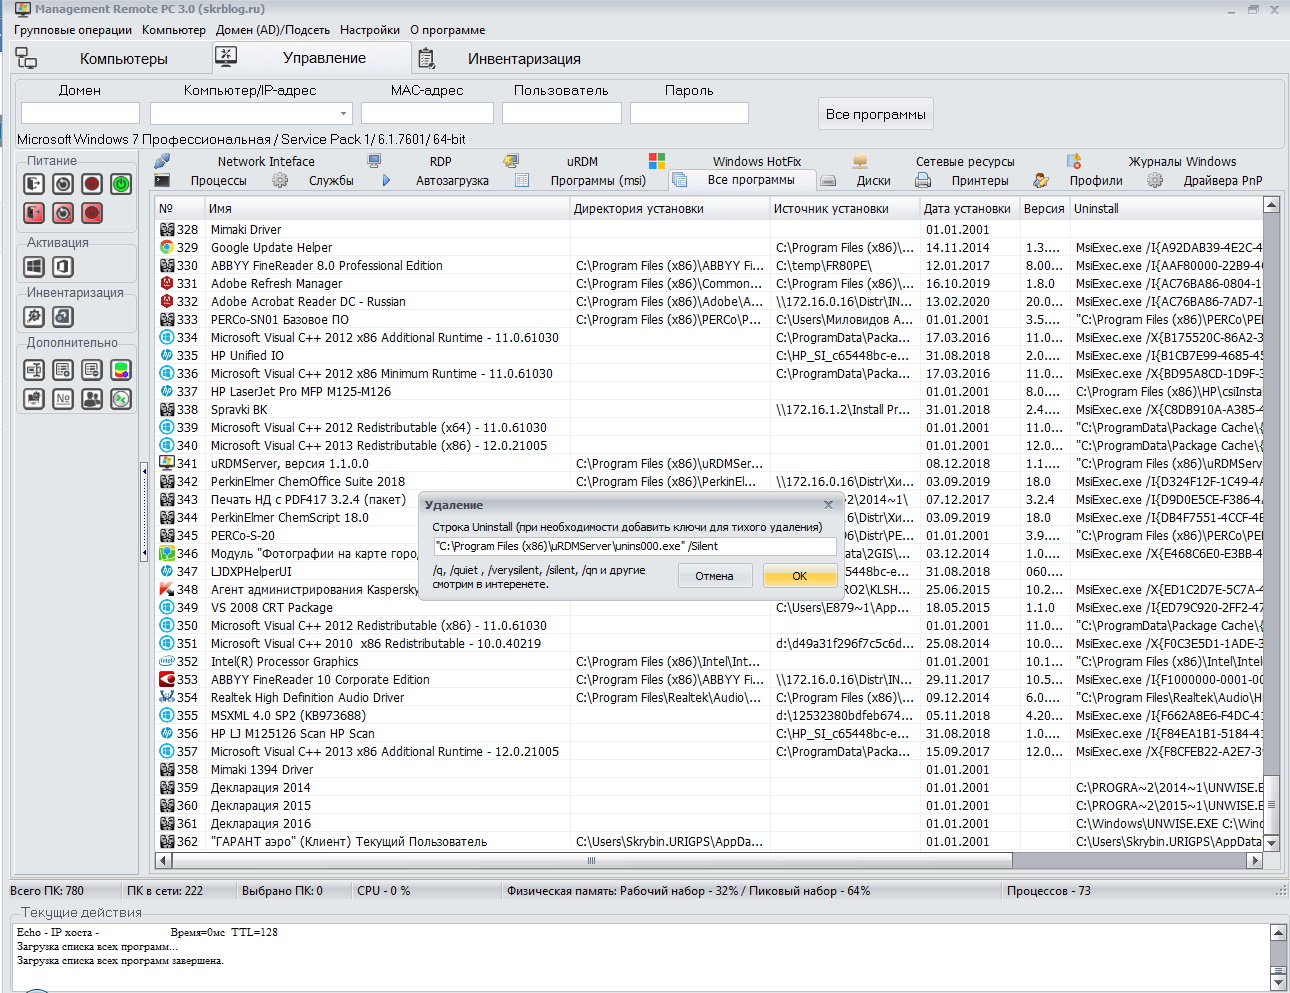
Task: Open the Программы (msi) tab
Action: (x=598, y=181)
